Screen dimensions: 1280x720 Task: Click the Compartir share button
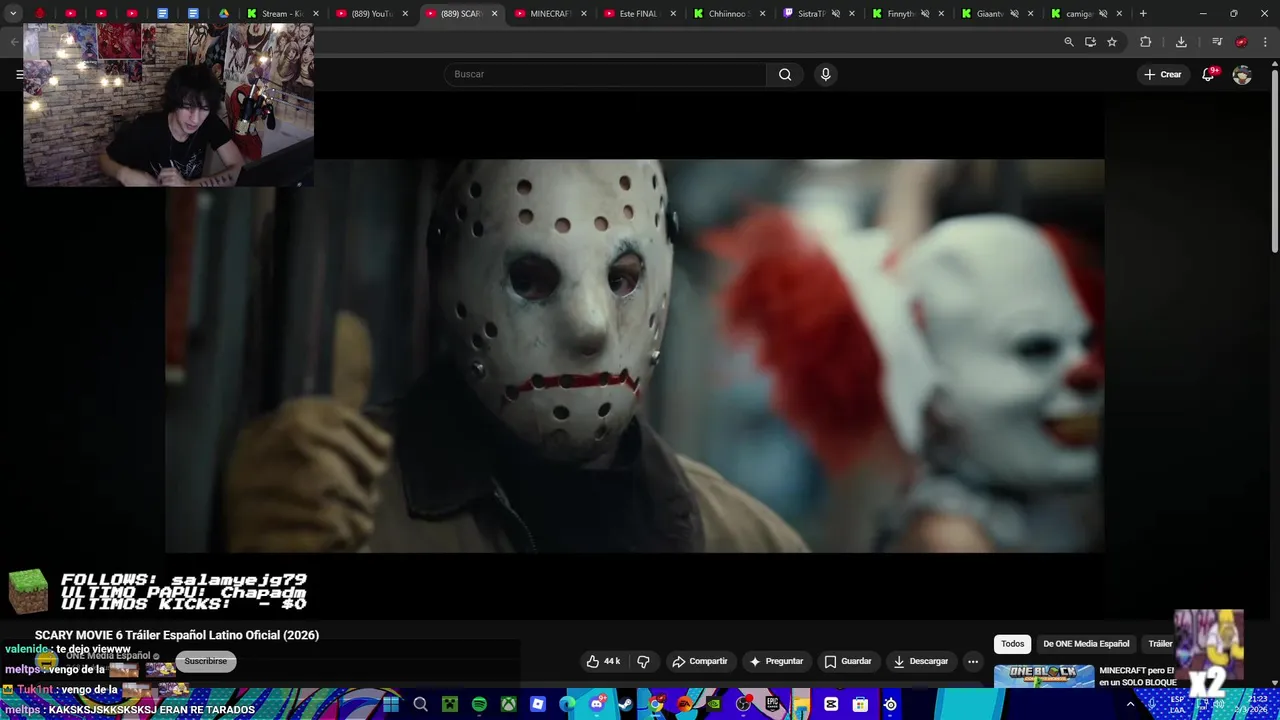click(700, 661)
